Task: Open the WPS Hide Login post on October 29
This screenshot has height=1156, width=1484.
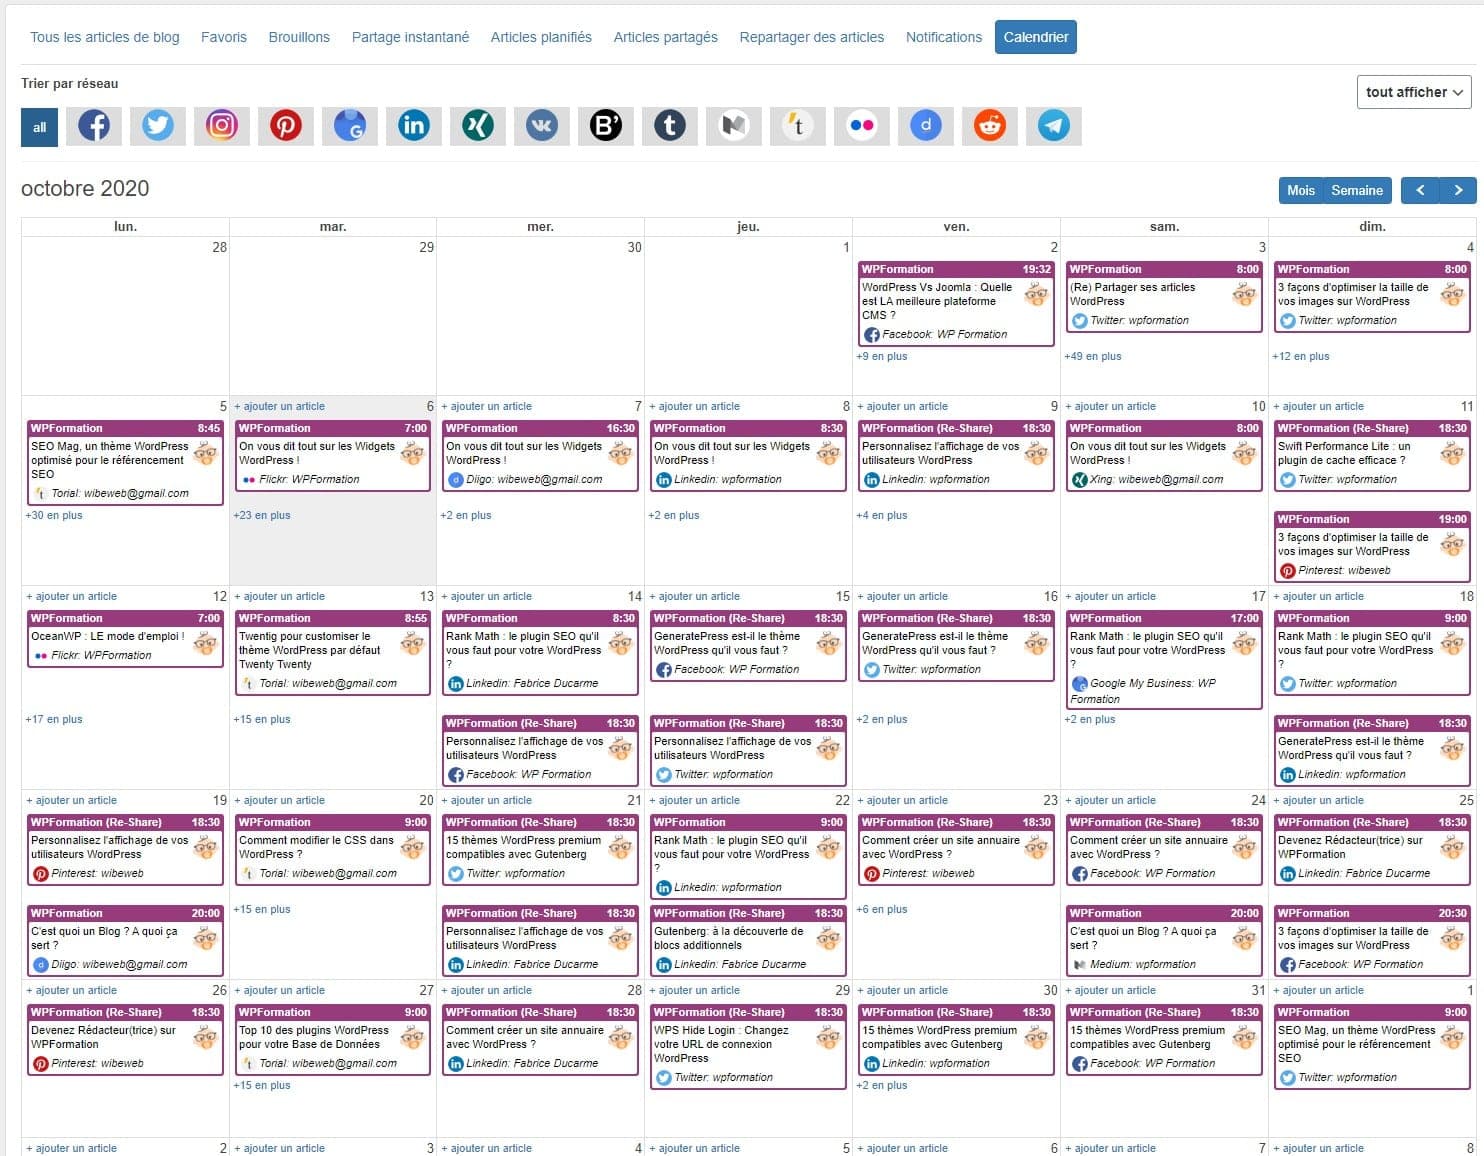Action: pos(747,1043)
